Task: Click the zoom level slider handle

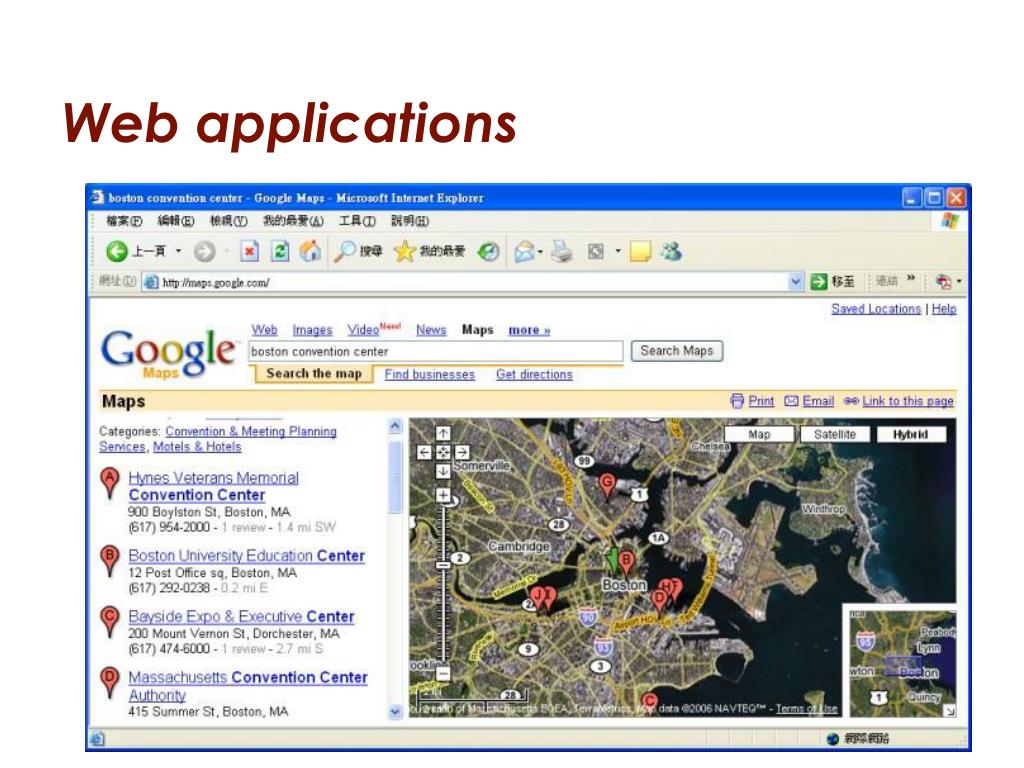Action: 443,565
